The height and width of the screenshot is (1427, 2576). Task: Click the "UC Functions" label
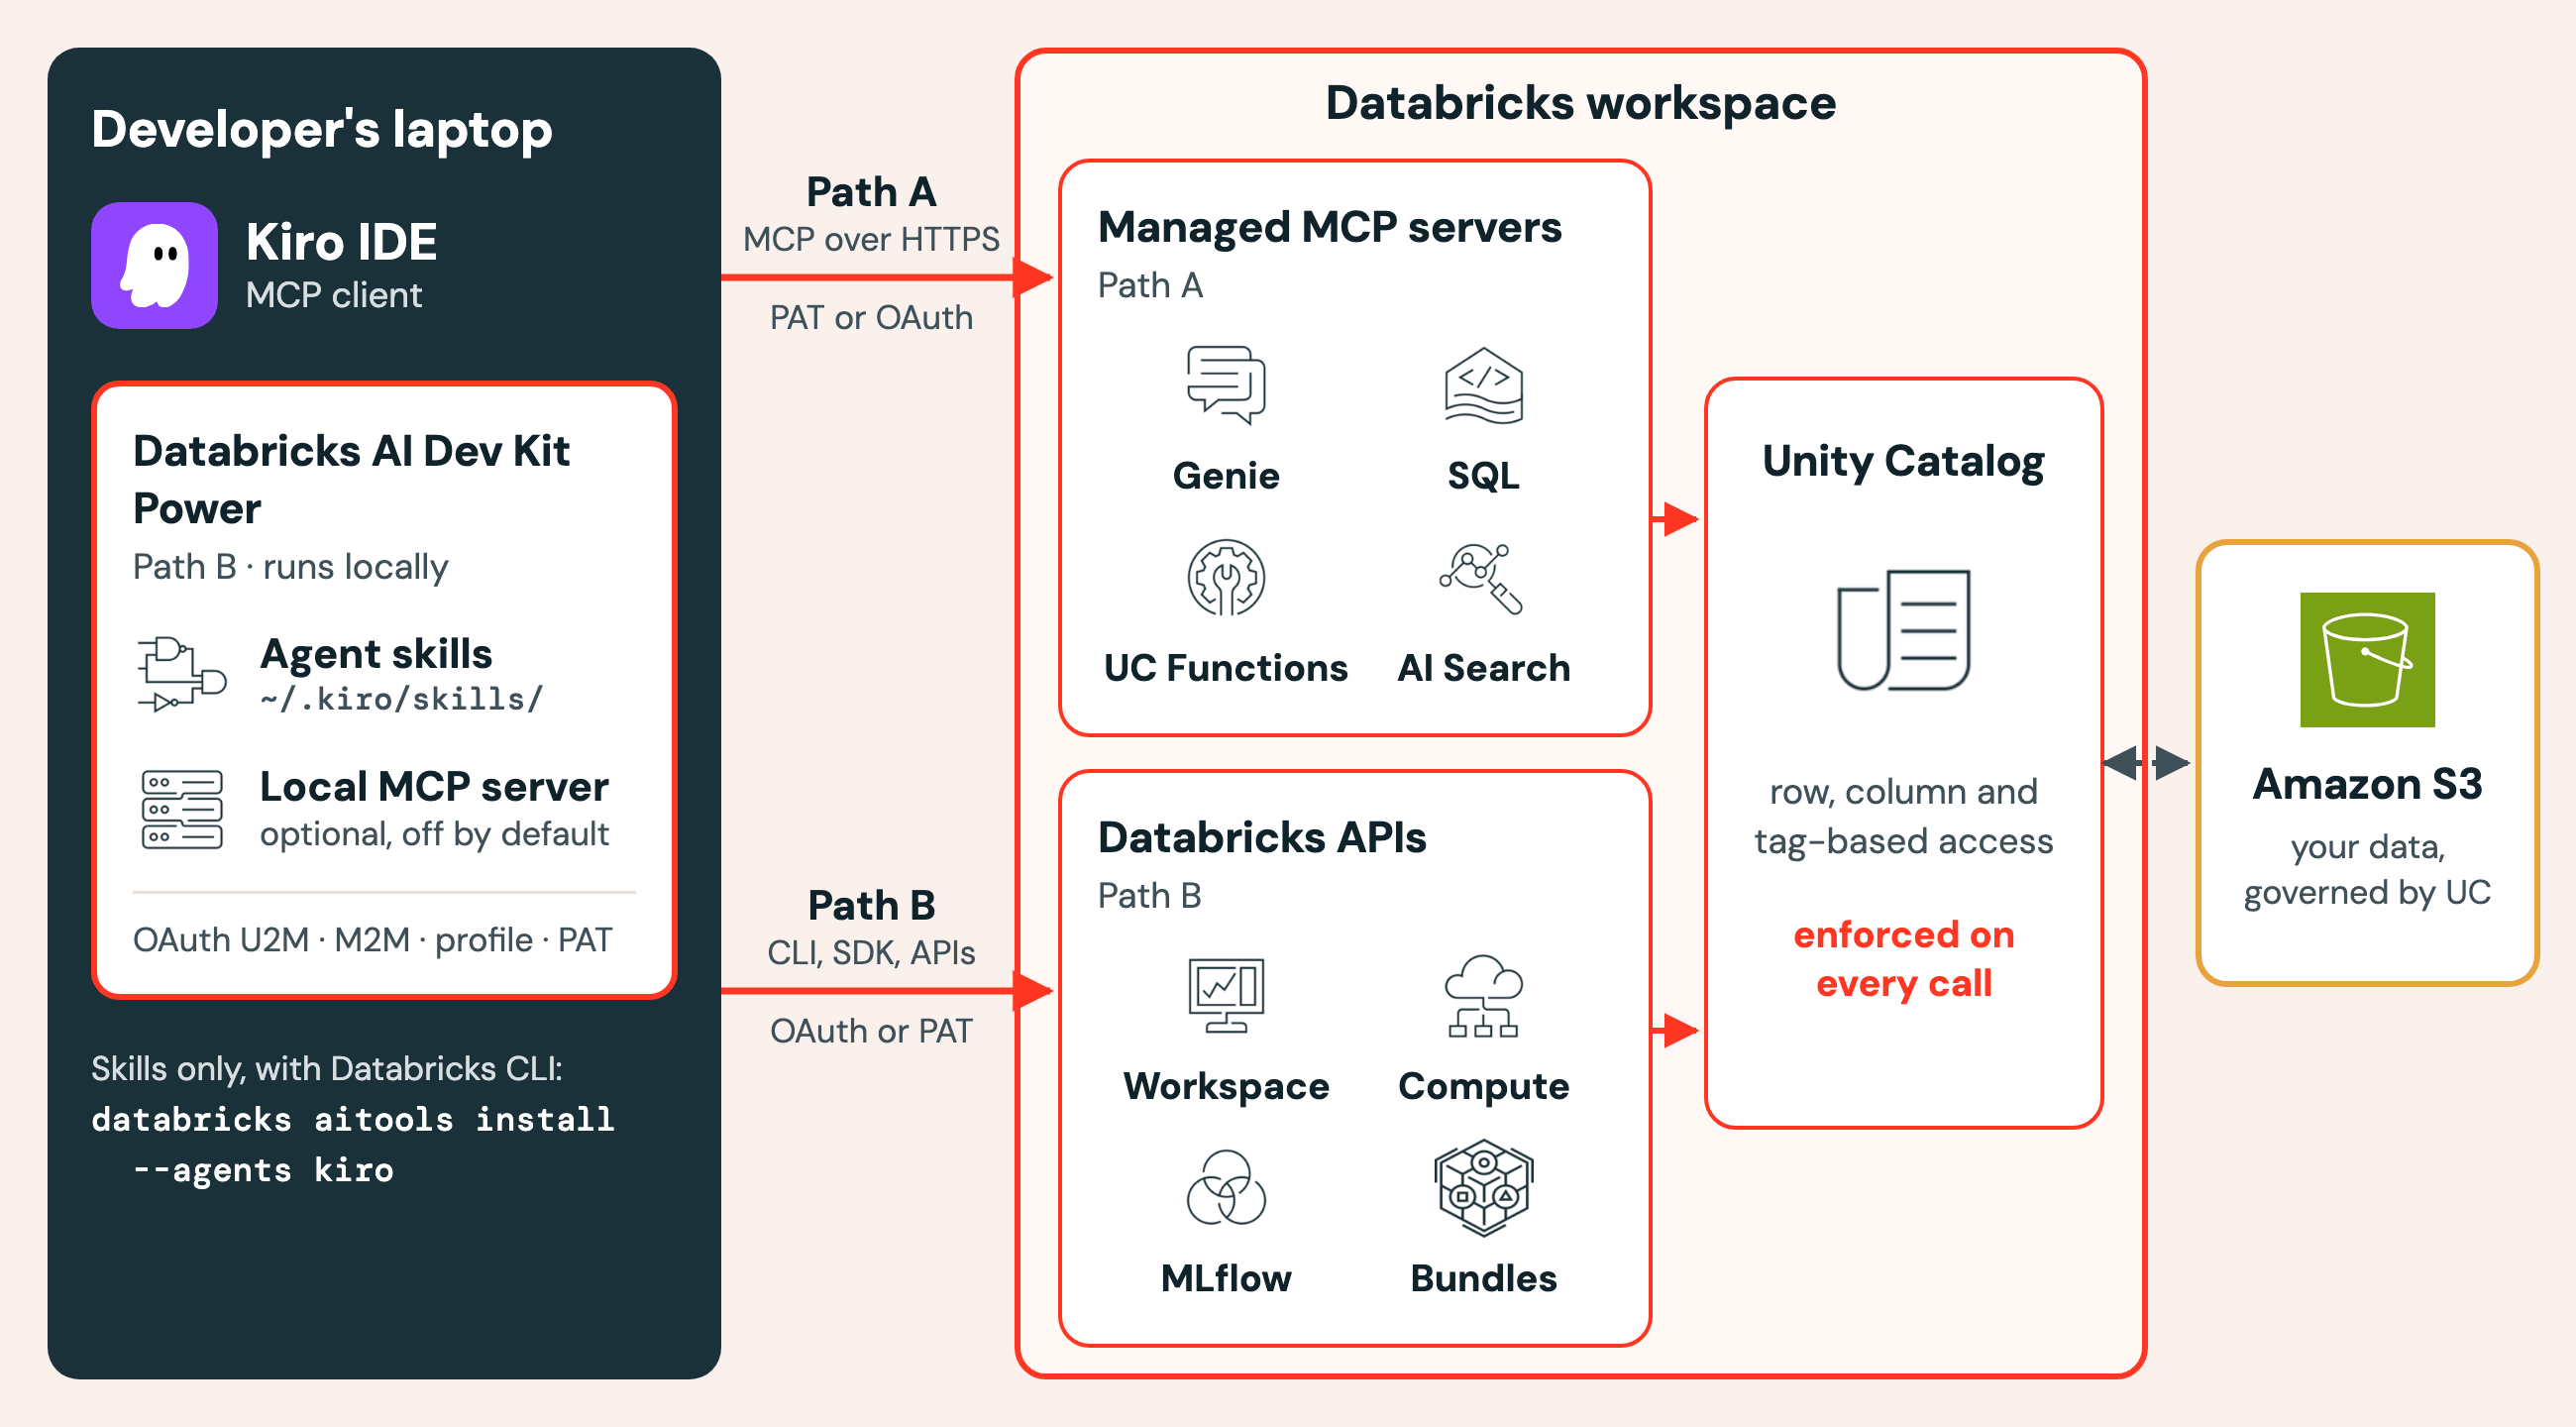(1225, 668)
